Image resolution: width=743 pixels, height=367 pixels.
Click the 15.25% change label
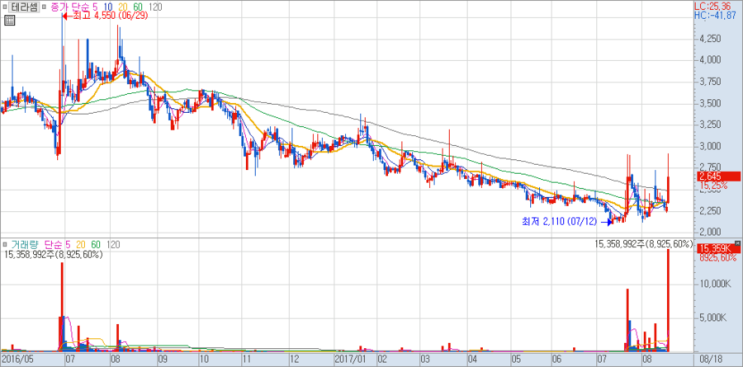[x=713, y=186]
